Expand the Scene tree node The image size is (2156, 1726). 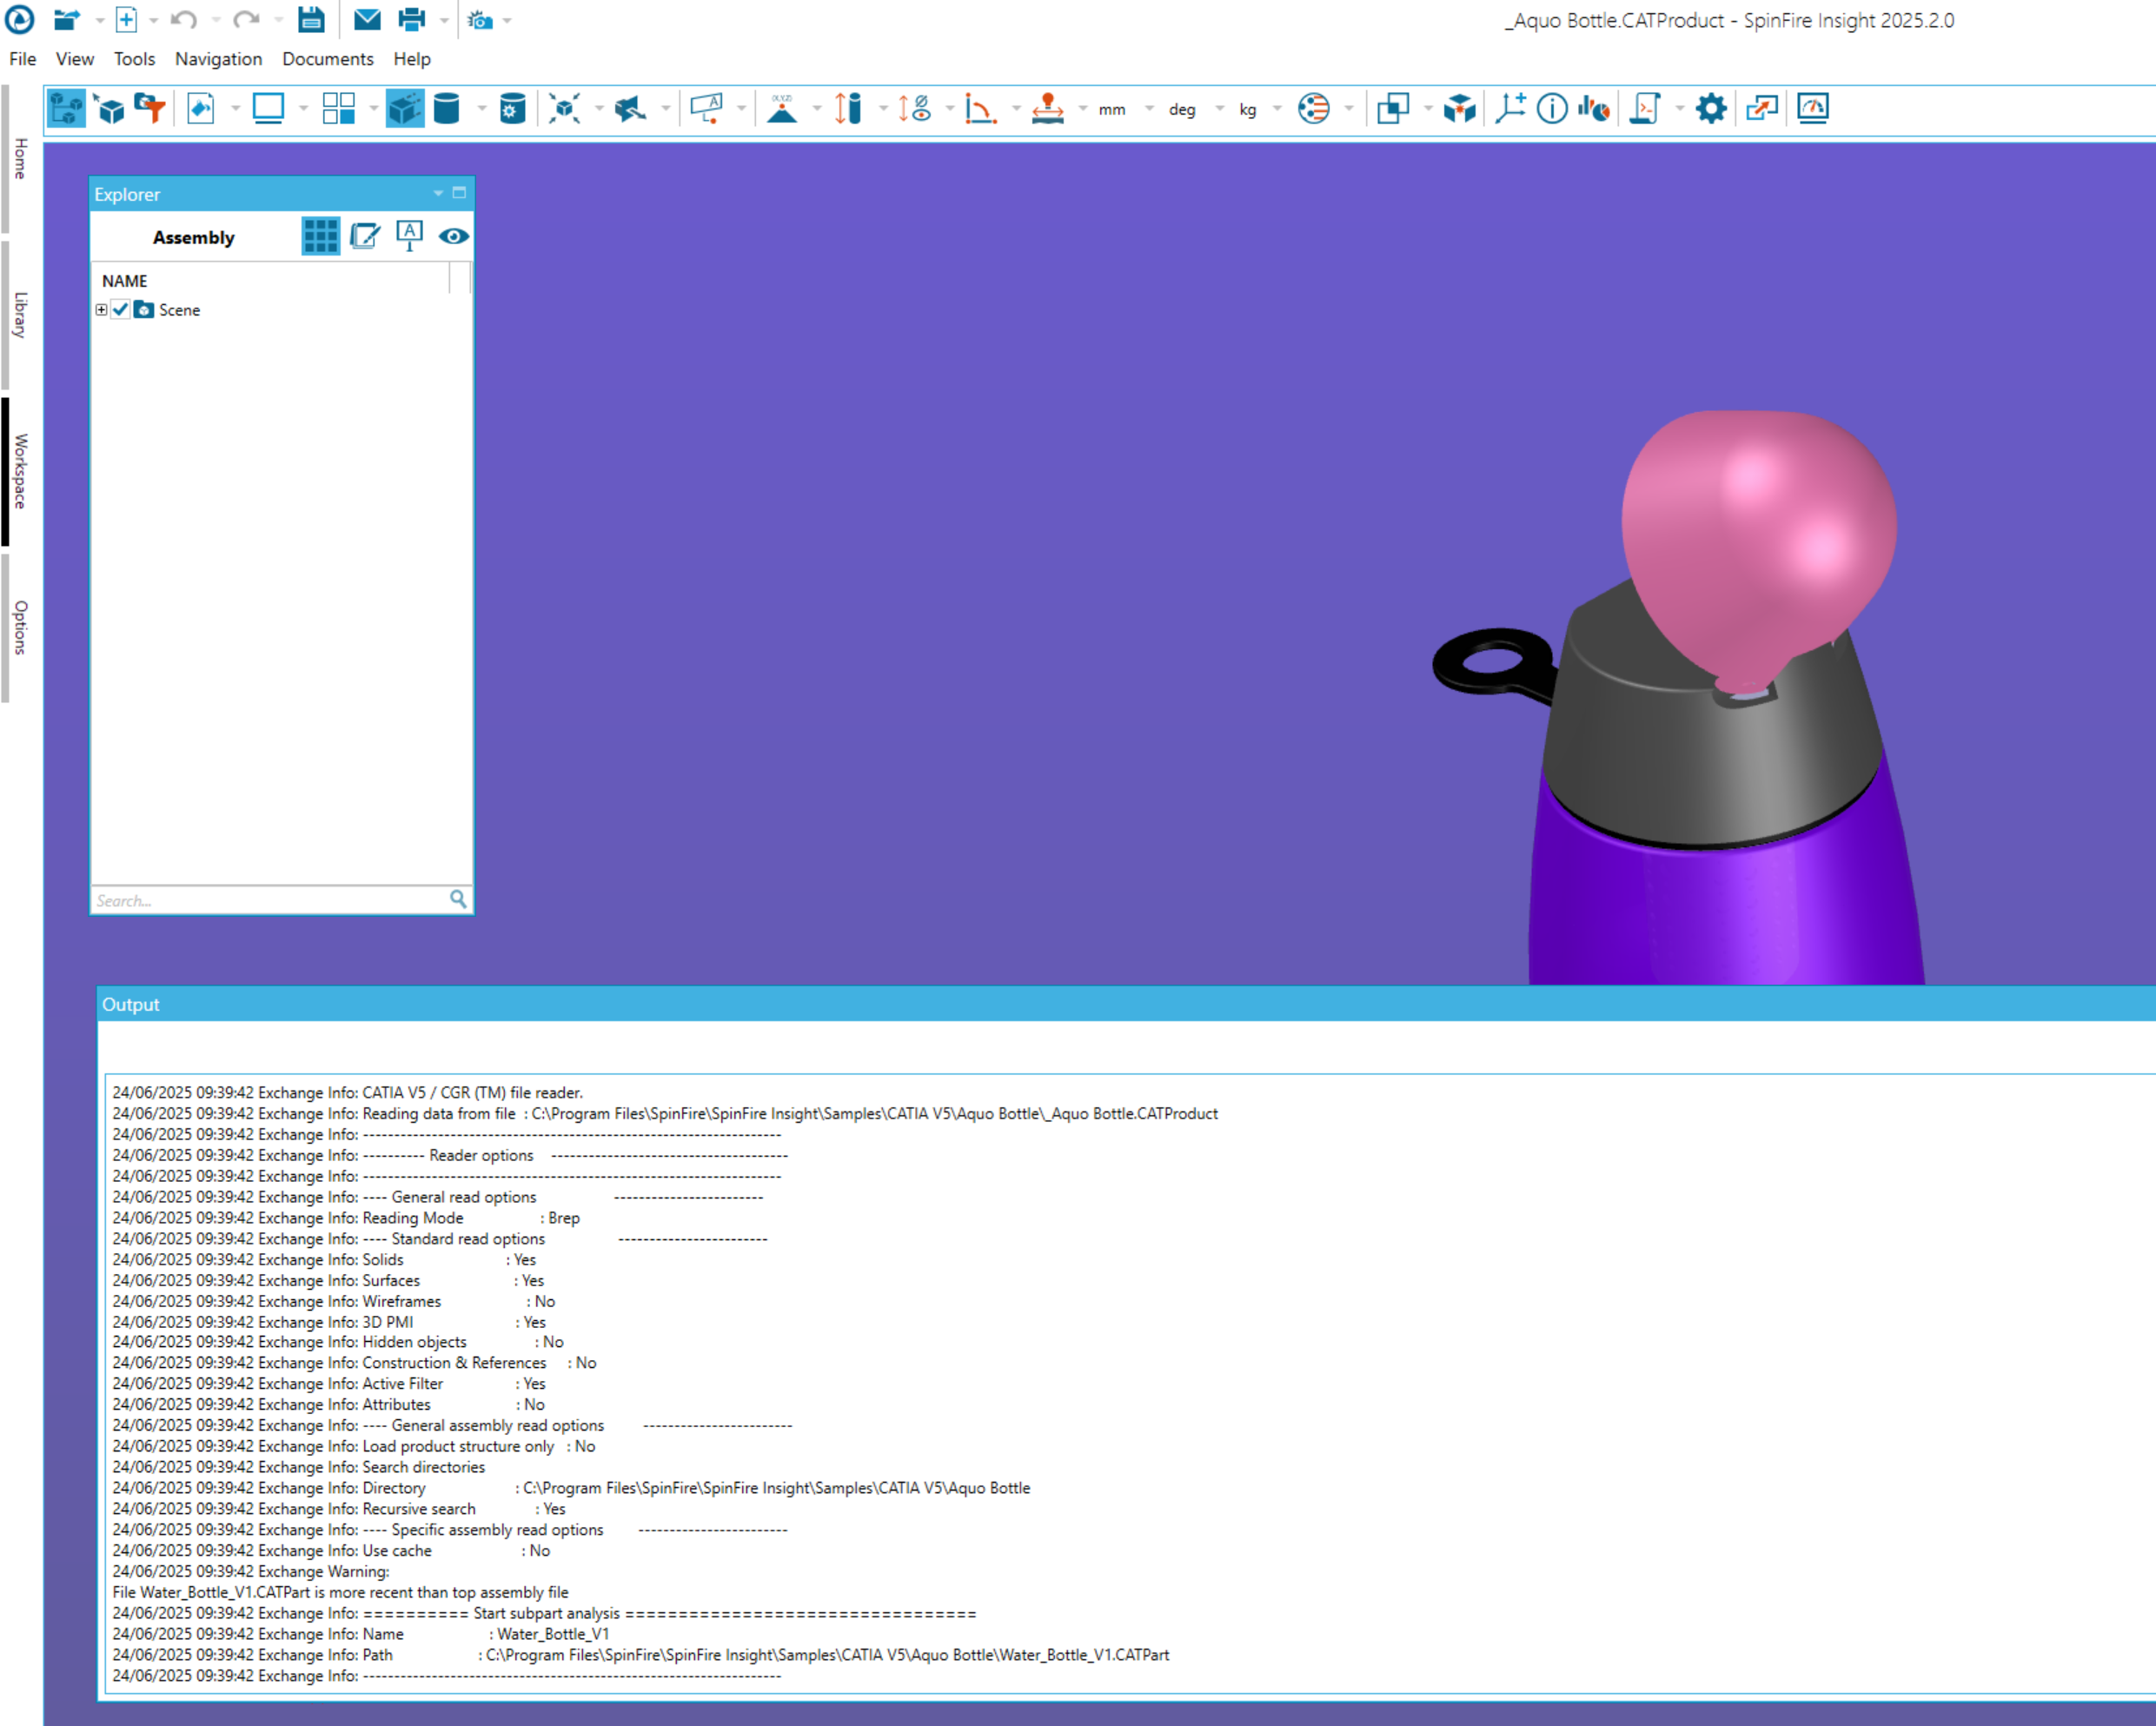pyautogui.click(x=101, y=310)
